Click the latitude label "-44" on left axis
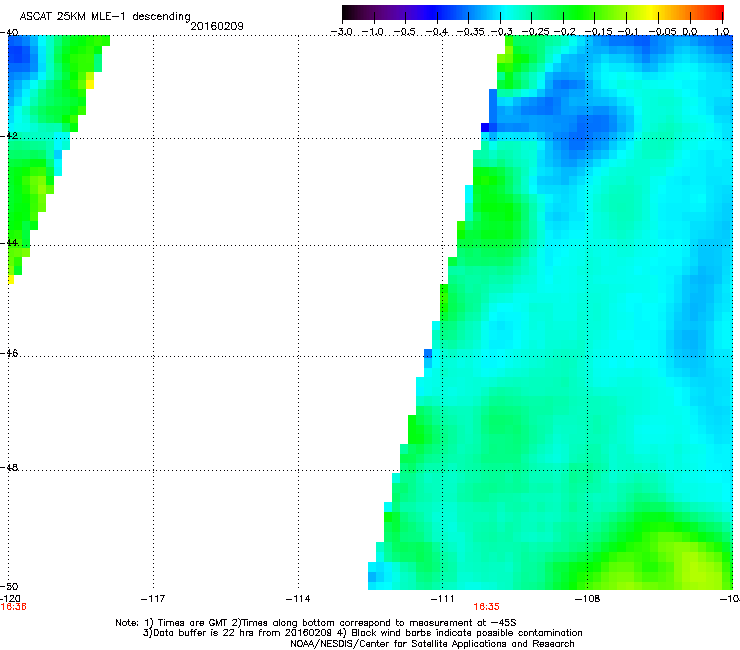 tap(9, 243)
